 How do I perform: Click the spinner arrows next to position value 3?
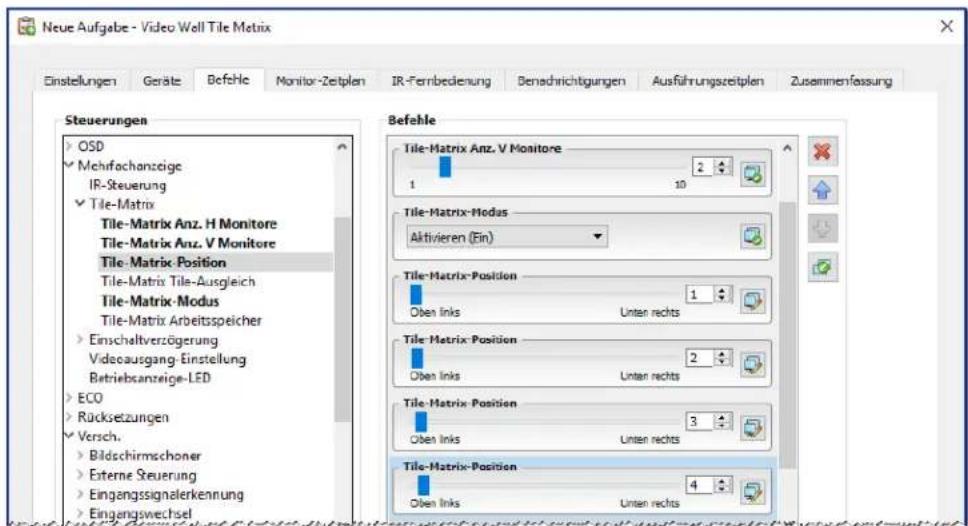click(722, 422)
